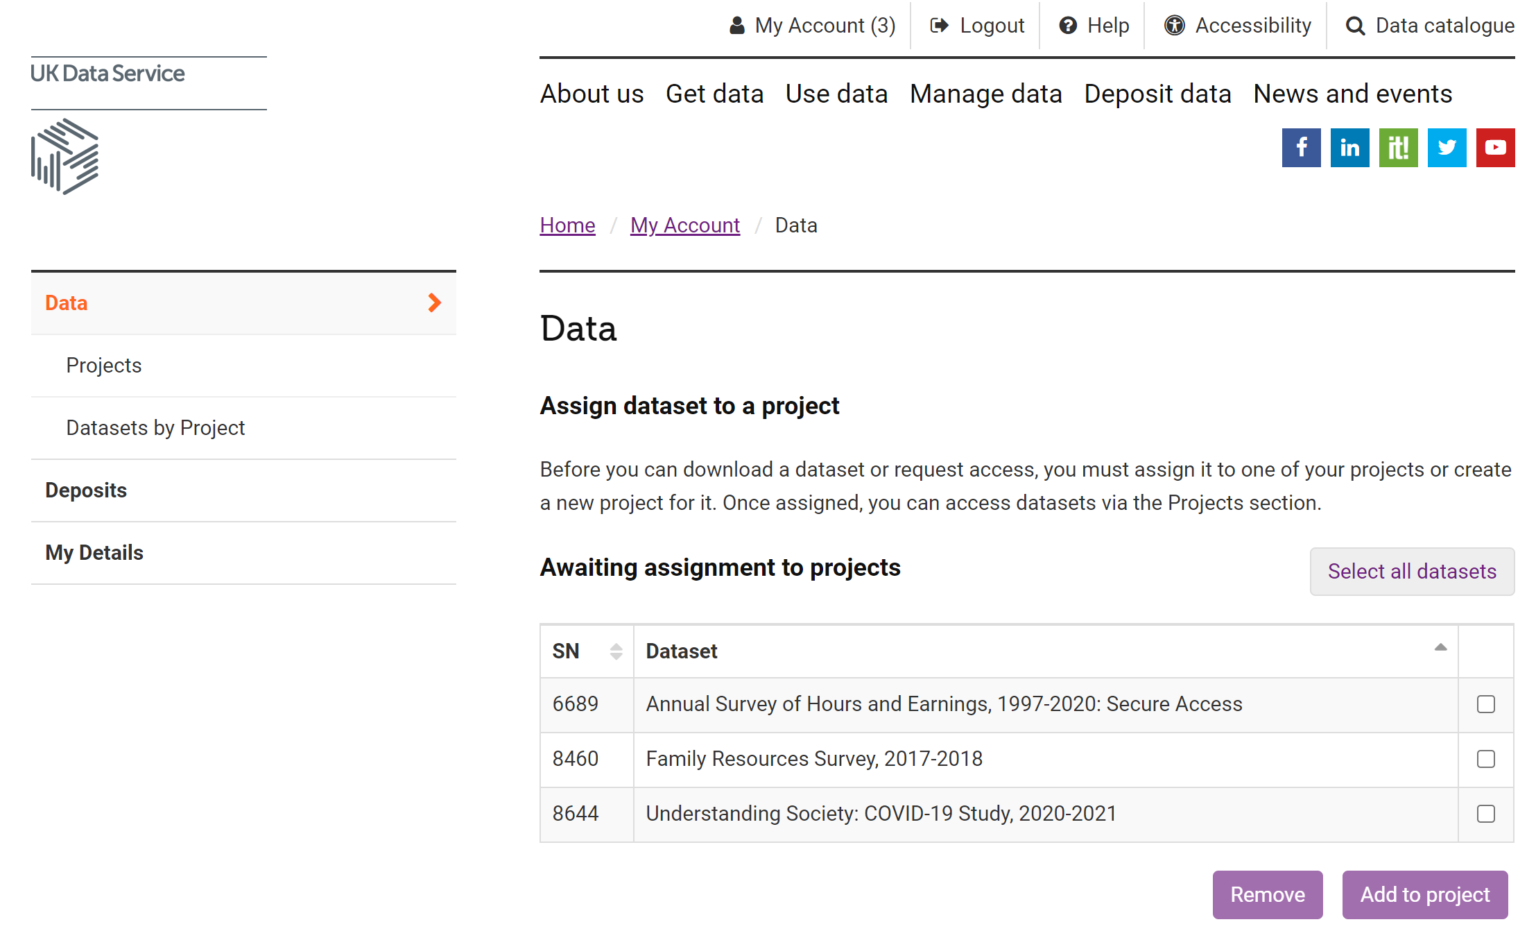Toggle the SN column sort arrows
Viewport: 1536px width, 931px height.
click(618, 651)
